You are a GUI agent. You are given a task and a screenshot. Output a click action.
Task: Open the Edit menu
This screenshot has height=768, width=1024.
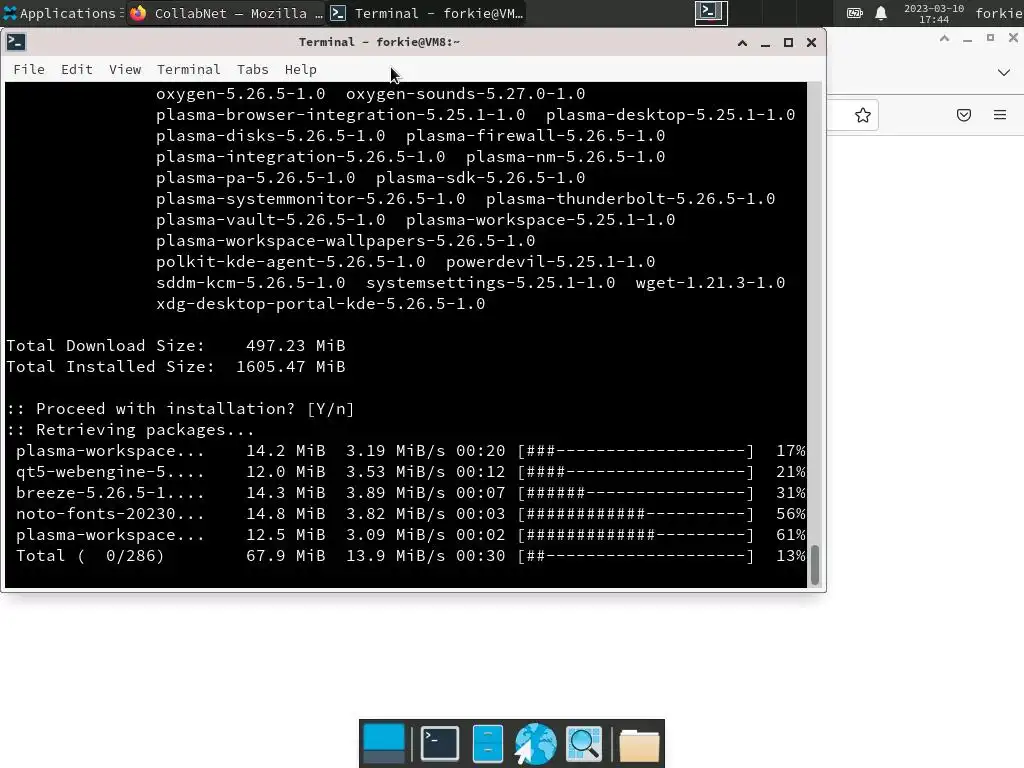point(77,69)
